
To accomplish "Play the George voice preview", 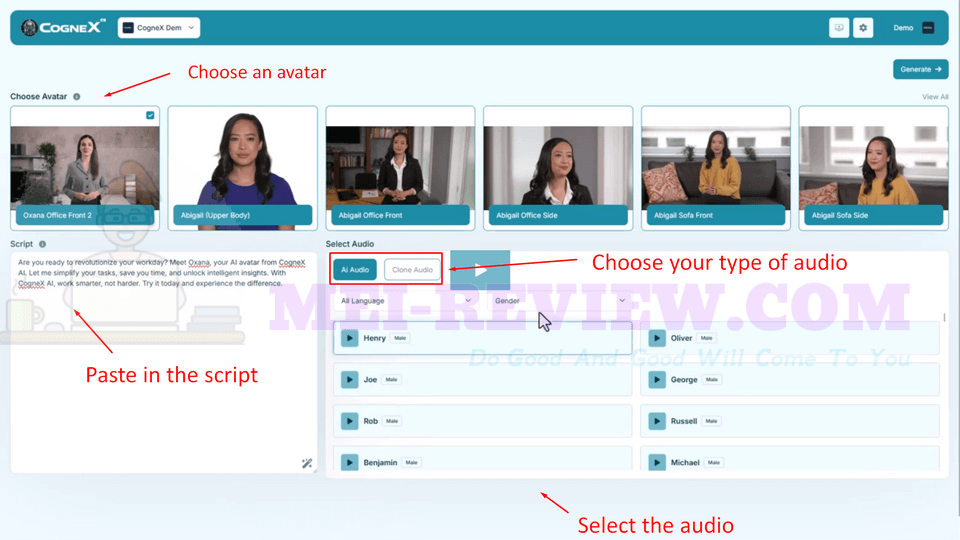I will 657,380.
